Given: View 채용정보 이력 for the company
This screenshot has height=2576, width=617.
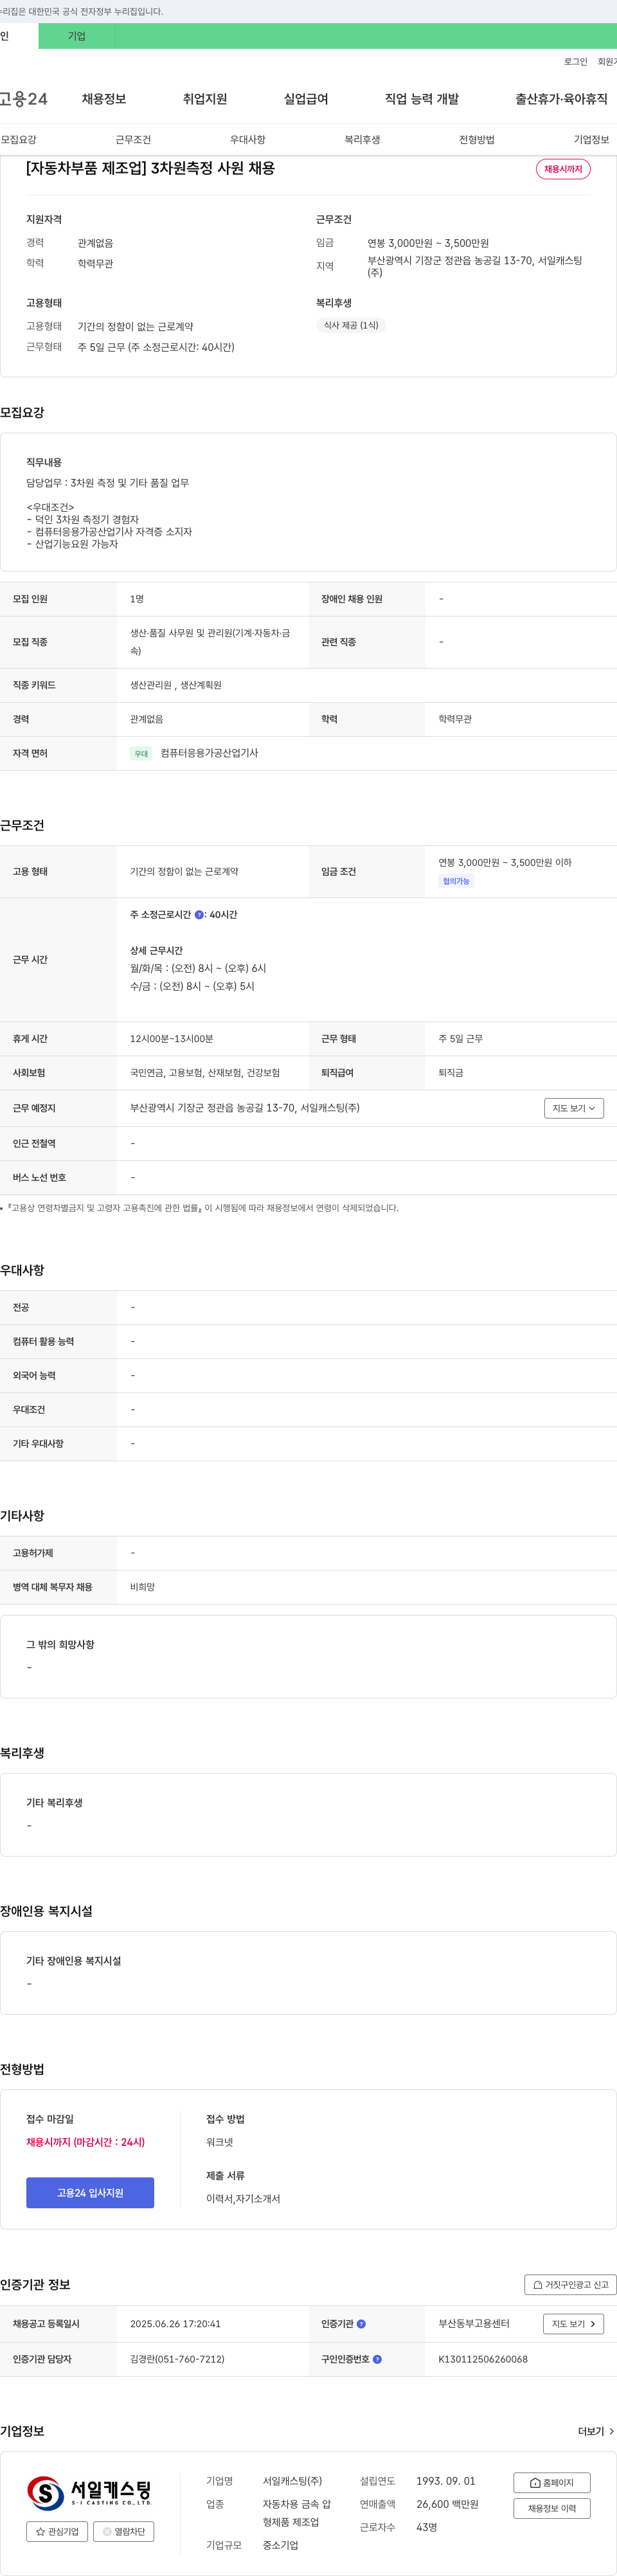Looking at the screenshot, I should tap(552, 2508).
